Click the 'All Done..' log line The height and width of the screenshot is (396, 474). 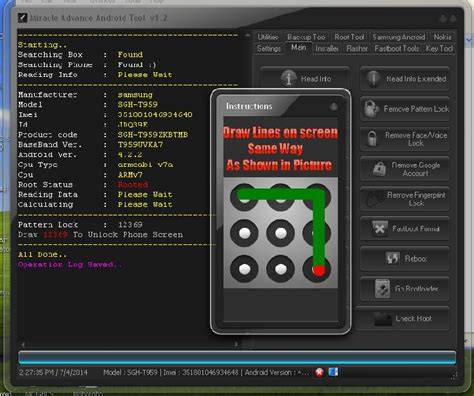pyautogui.click(x=42, y=255)
